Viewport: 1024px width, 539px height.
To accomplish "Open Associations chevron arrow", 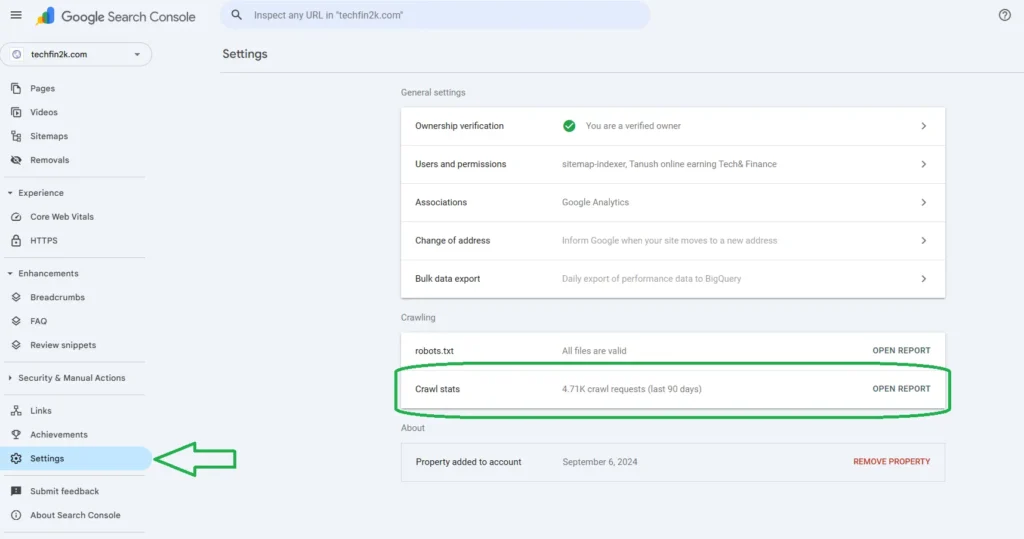I will 923,203.
